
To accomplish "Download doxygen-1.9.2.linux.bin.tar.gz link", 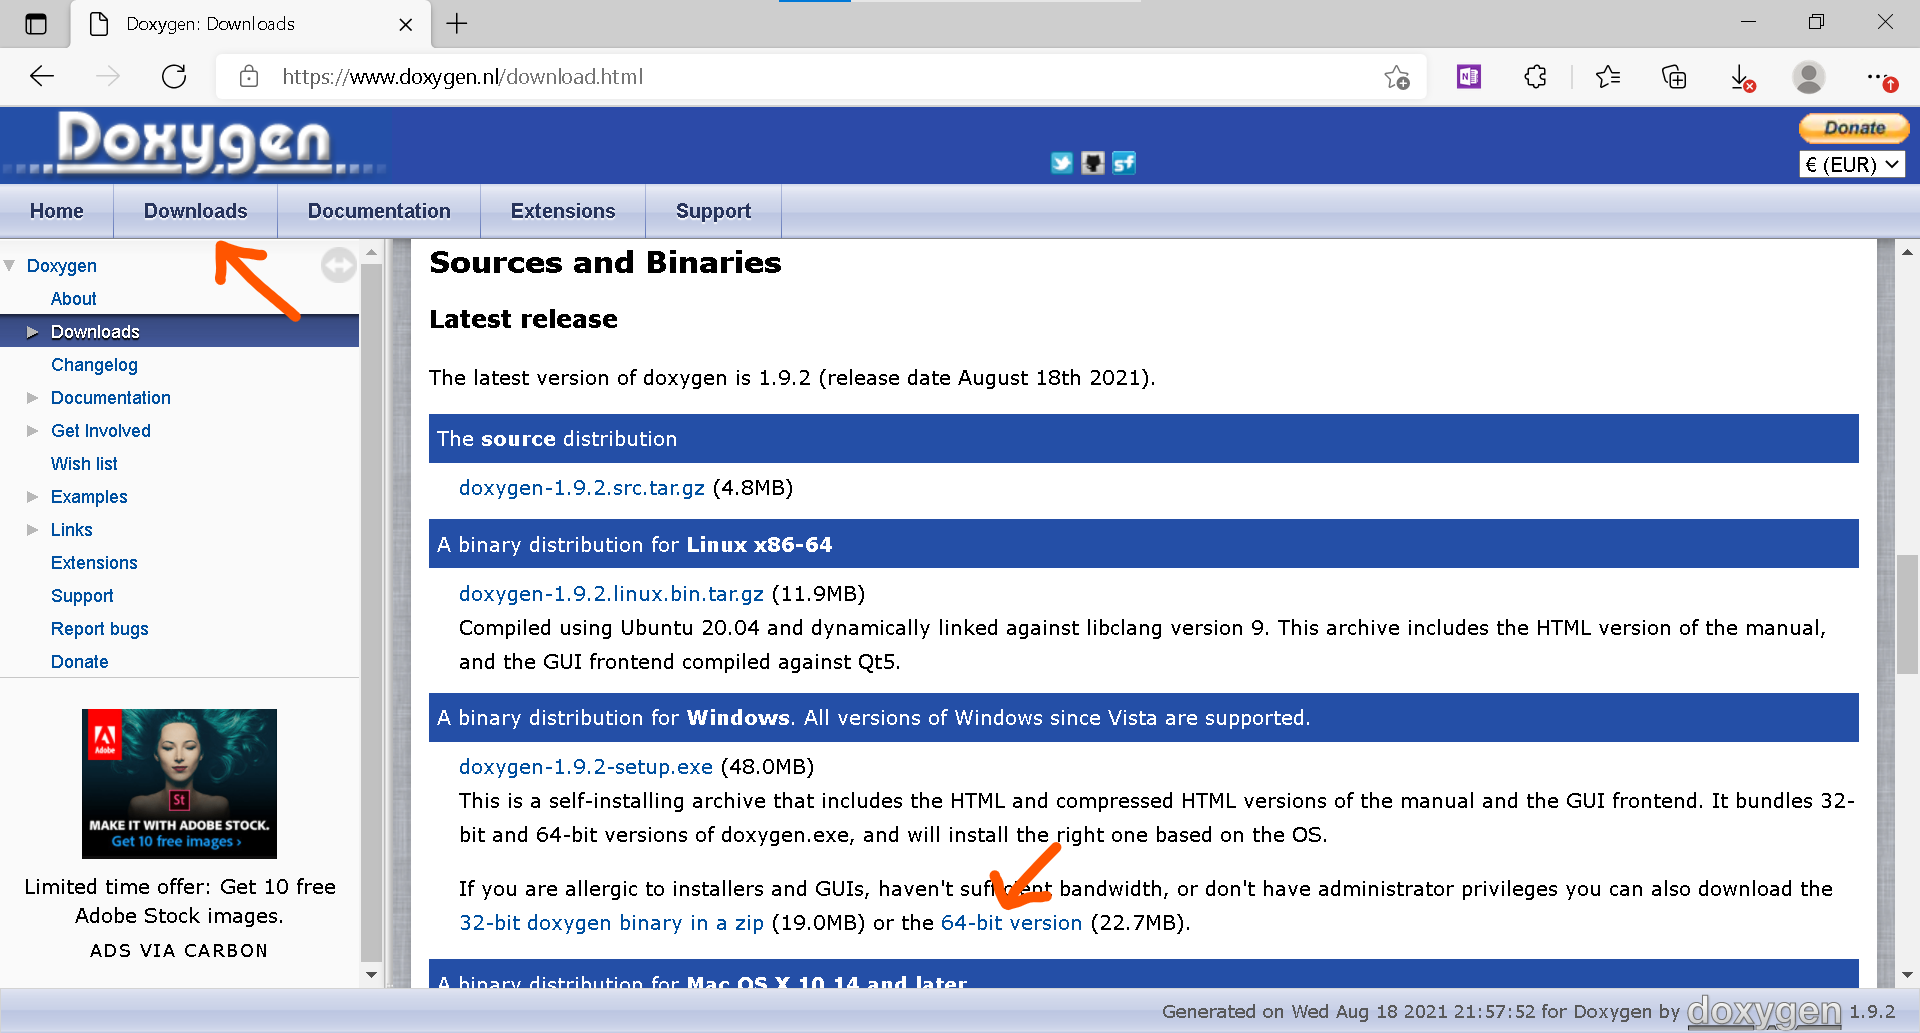I will tap(611, 594).
